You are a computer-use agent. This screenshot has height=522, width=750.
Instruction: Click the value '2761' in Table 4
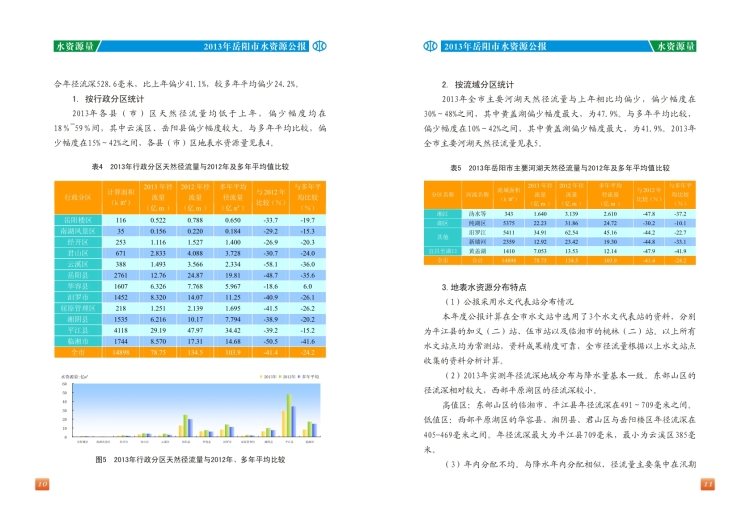click(x=121, y=275)
